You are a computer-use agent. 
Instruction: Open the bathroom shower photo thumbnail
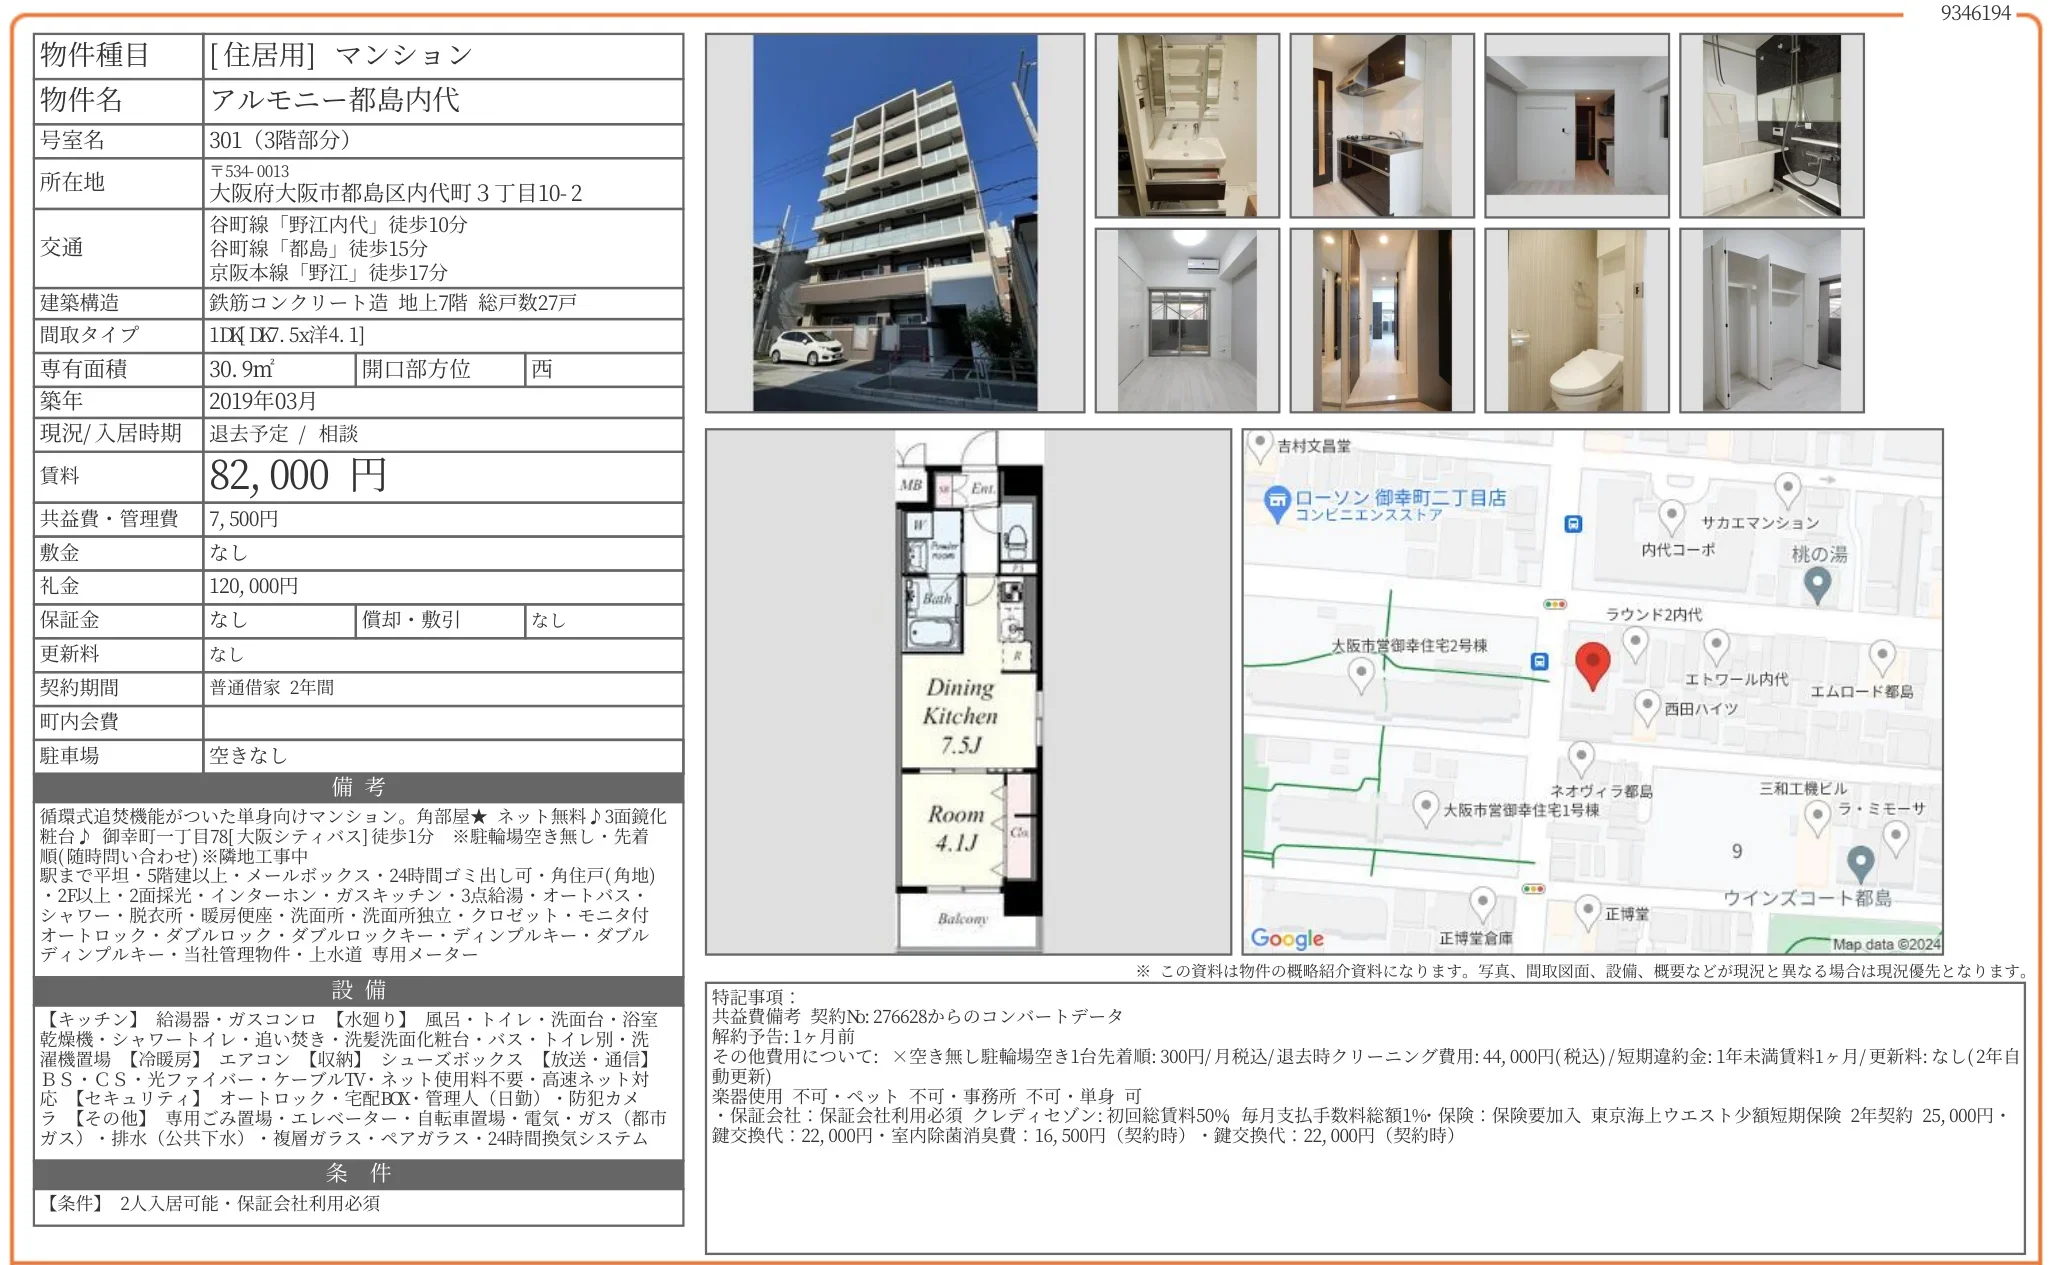click(x=1771, y=125)
